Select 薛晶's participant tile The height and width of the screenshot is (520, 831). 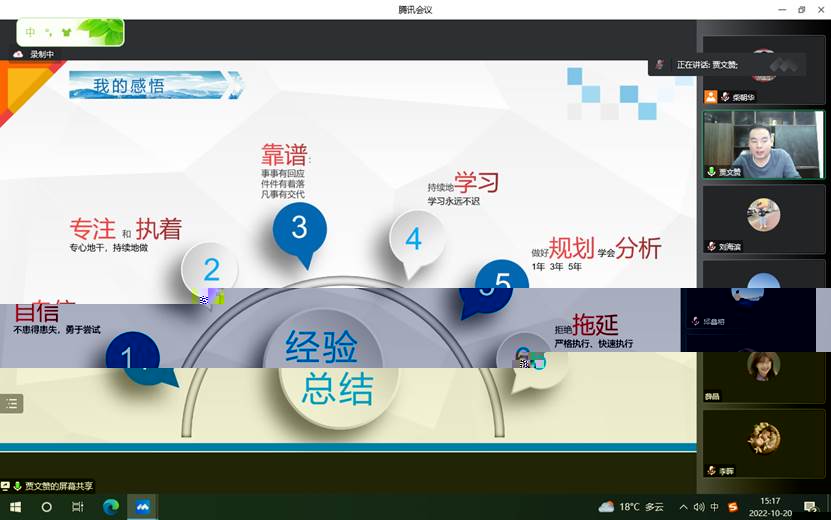tap(764, 376)
